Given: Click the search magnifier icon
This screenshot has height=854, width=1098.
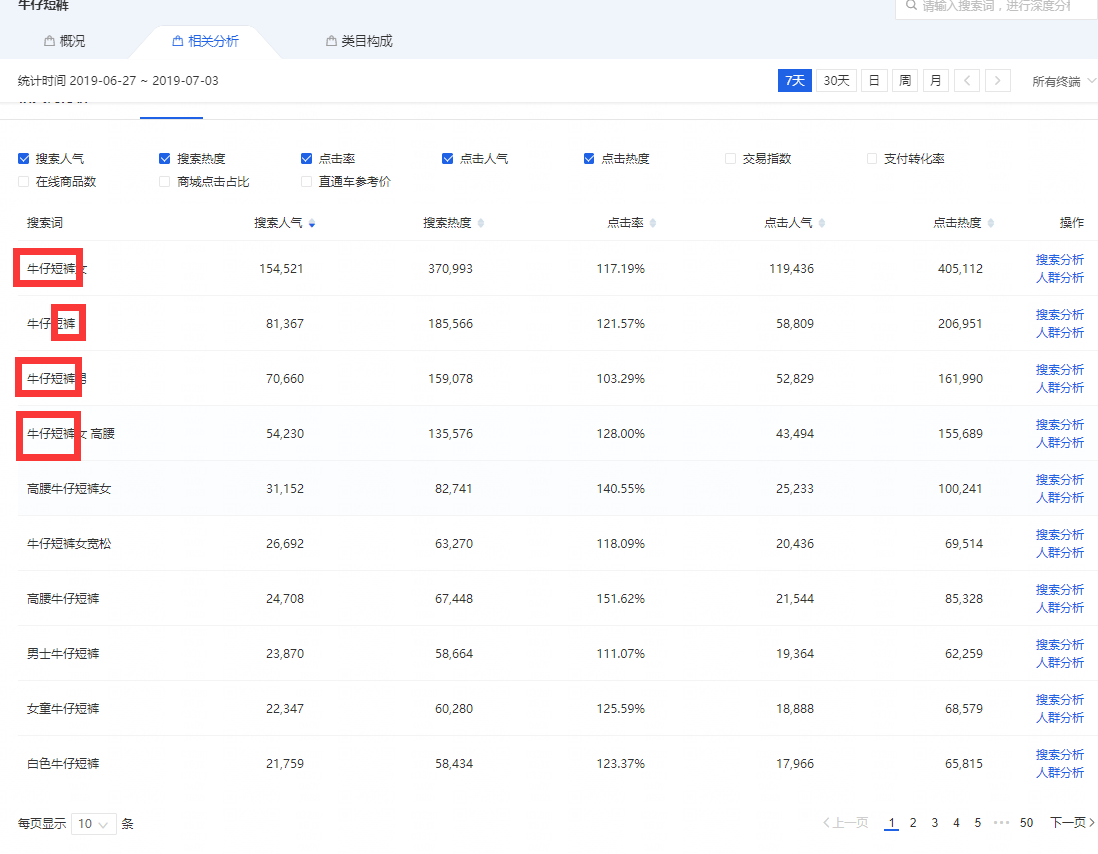Looking at the screenshot, I should [911, 6].
